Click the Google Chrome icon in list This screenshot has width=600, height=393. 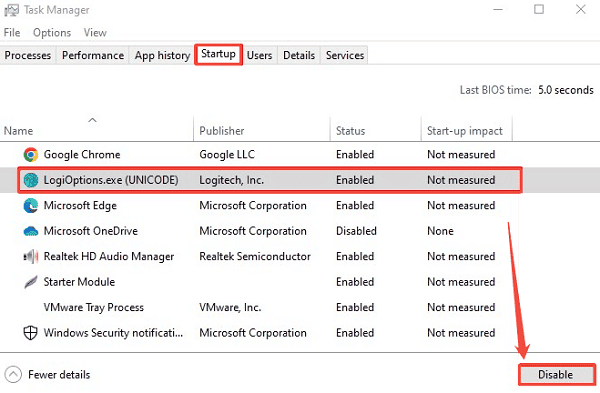coord(31,155)
